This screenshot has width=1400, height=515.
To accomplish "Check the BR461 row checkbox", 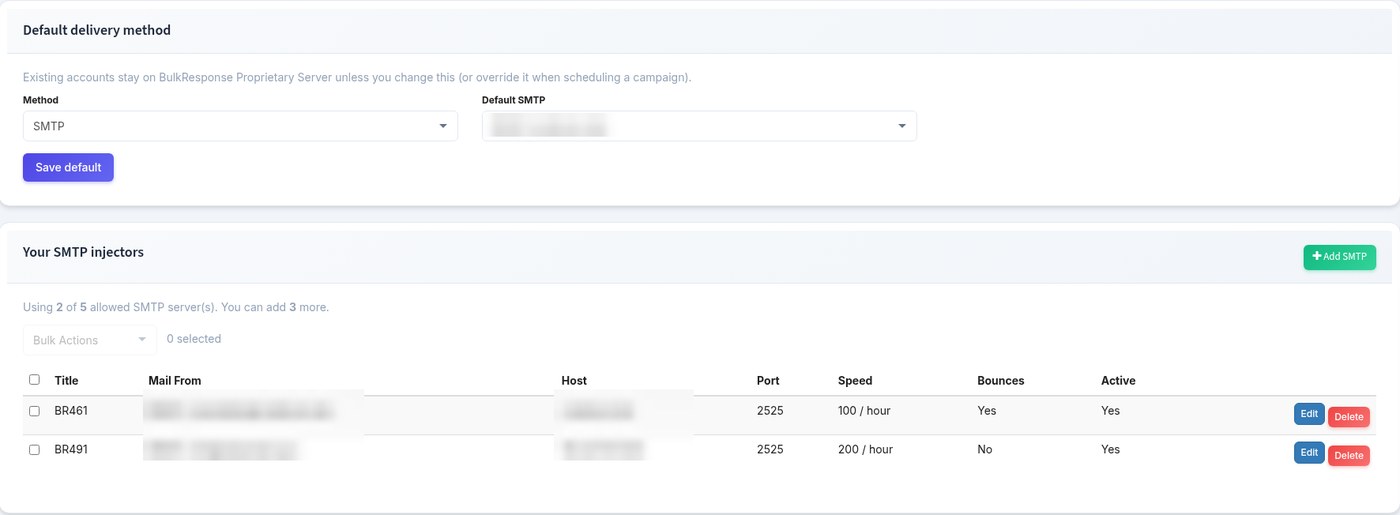I will (x=34, y=411).
